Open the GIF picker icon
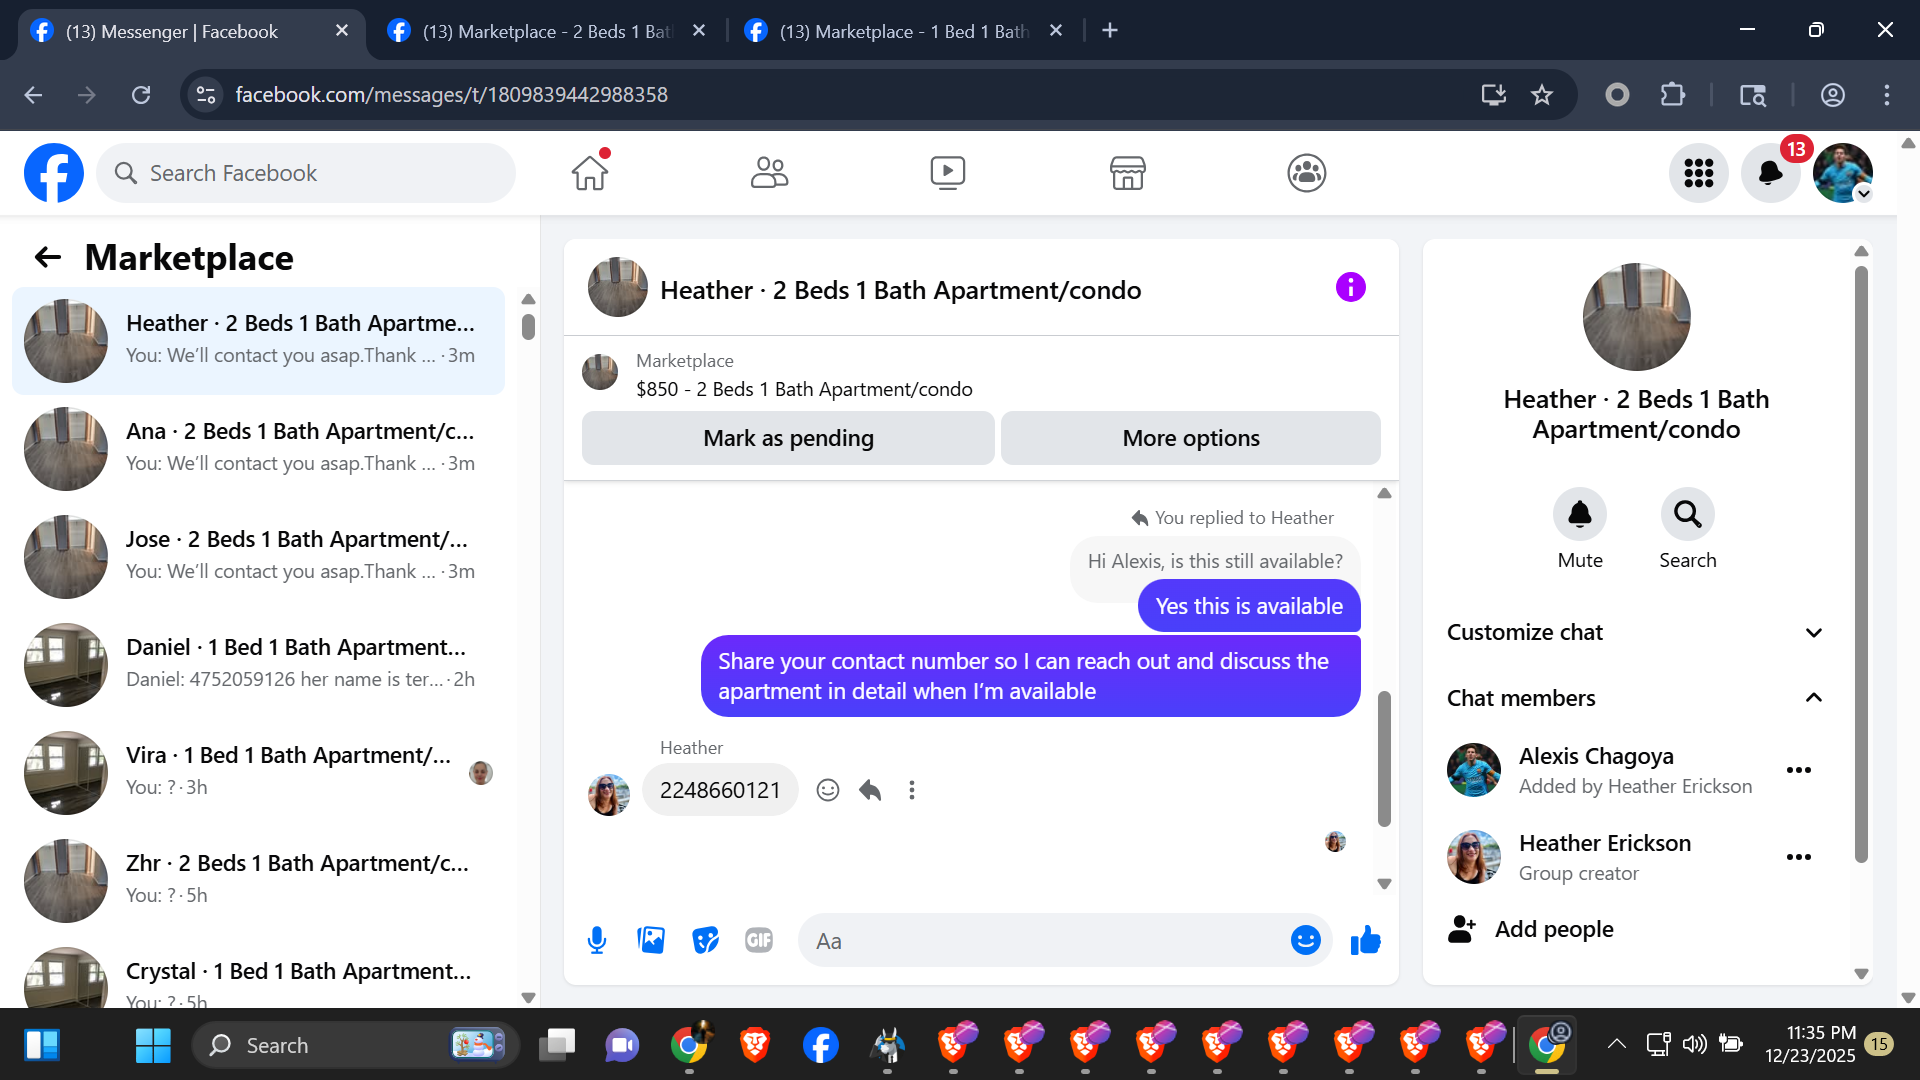Image resolution: width=1920 pixels, height=1080 pixels. tap(759, 940)
